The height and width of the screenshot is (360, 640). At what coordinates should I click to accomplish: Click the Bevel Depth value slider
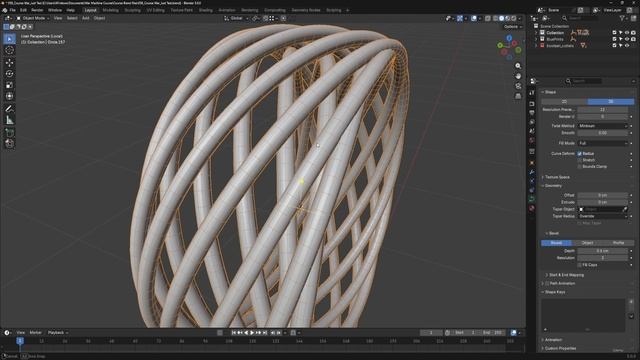click(602, 251)
